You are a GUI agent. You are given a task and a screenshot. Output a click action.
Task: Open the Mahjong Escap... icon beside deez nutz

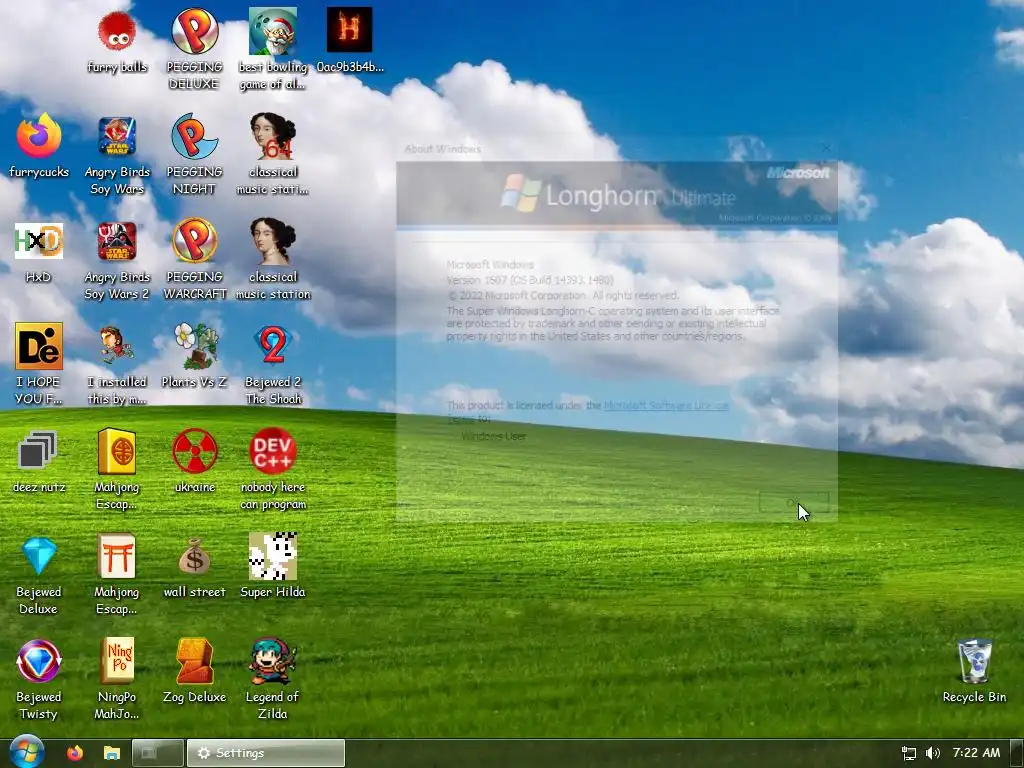click(117, 470)
